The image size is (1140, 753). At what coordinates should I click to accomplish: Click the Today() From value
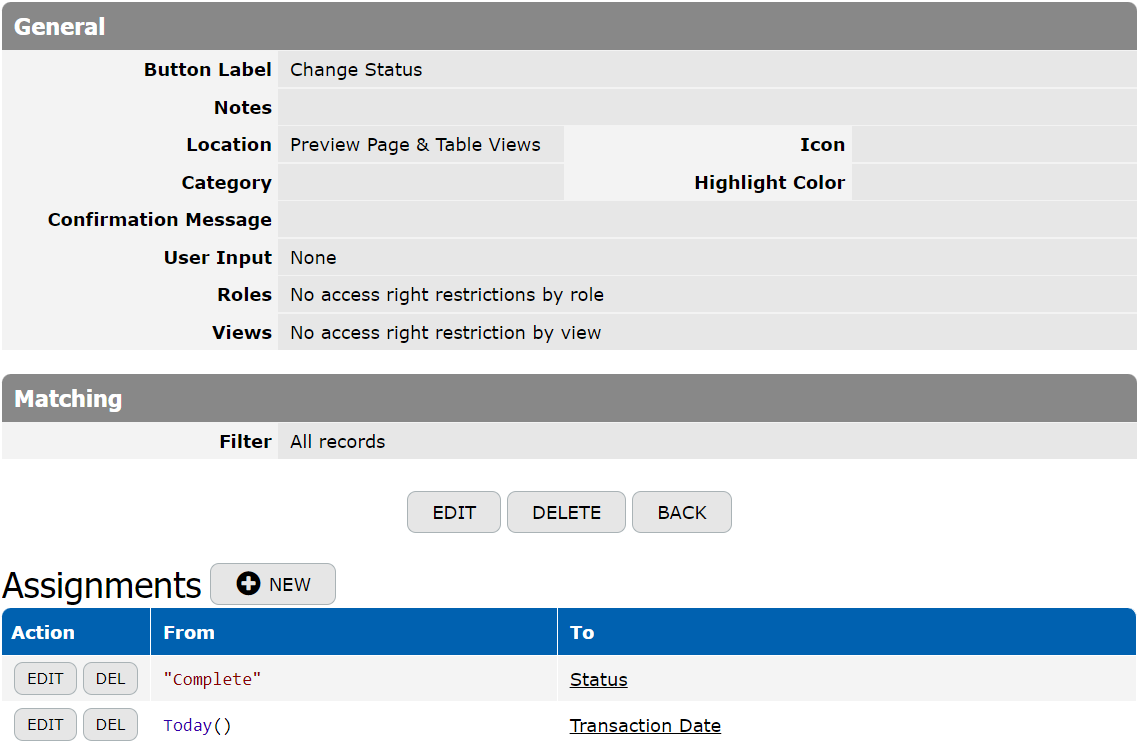coord(197,725)
